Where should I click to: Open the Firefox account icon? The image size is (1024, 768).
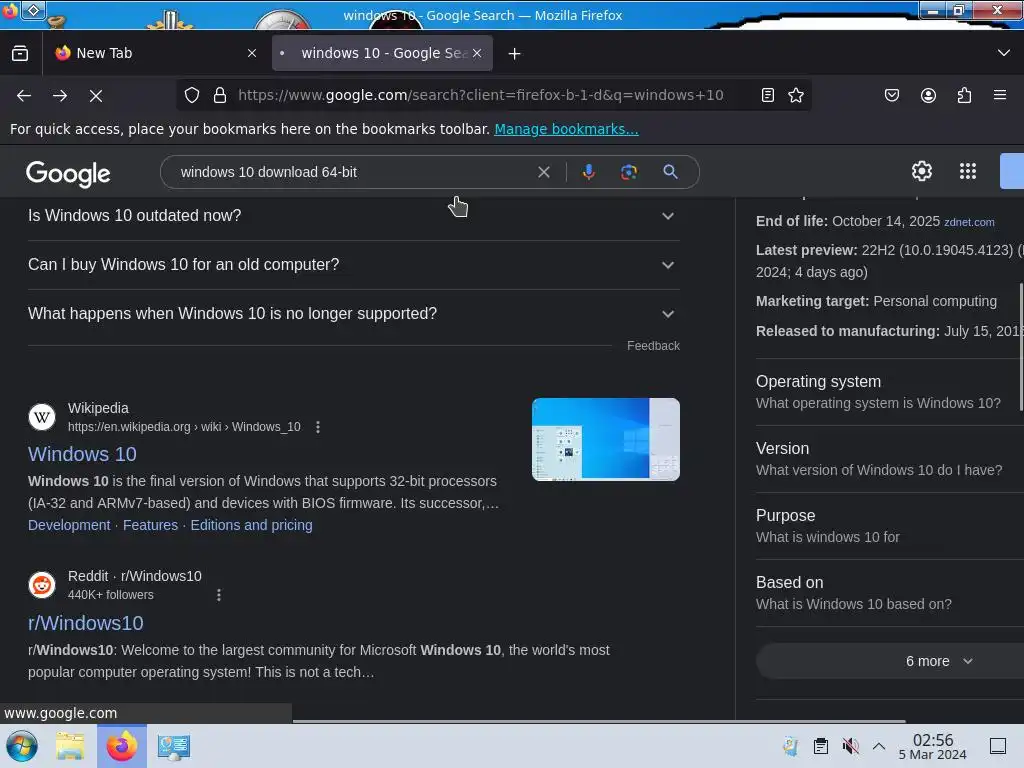[928, 95]
